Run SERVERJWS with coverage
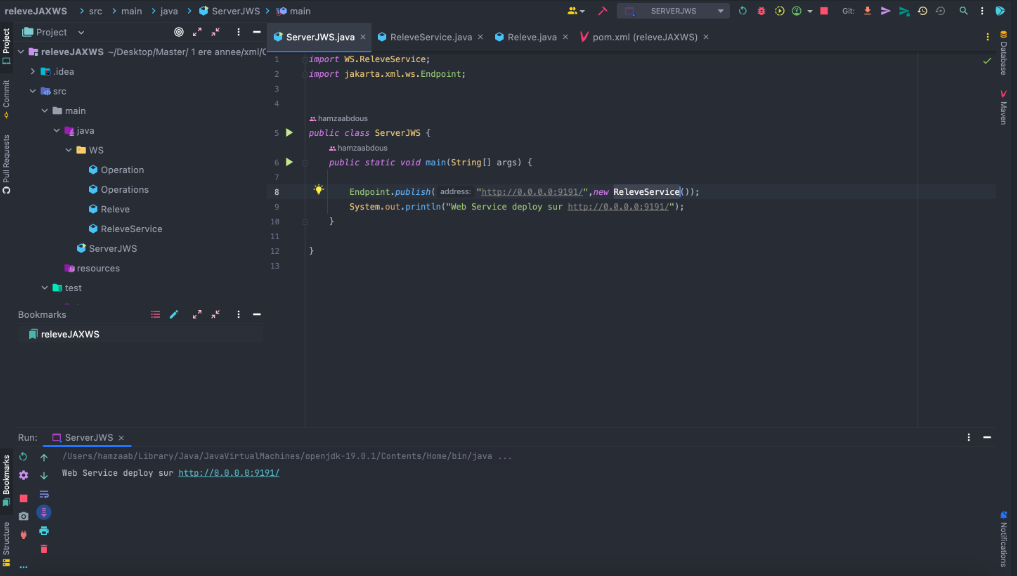Screen dimensions: 1017x576 (x=780, y=10)
